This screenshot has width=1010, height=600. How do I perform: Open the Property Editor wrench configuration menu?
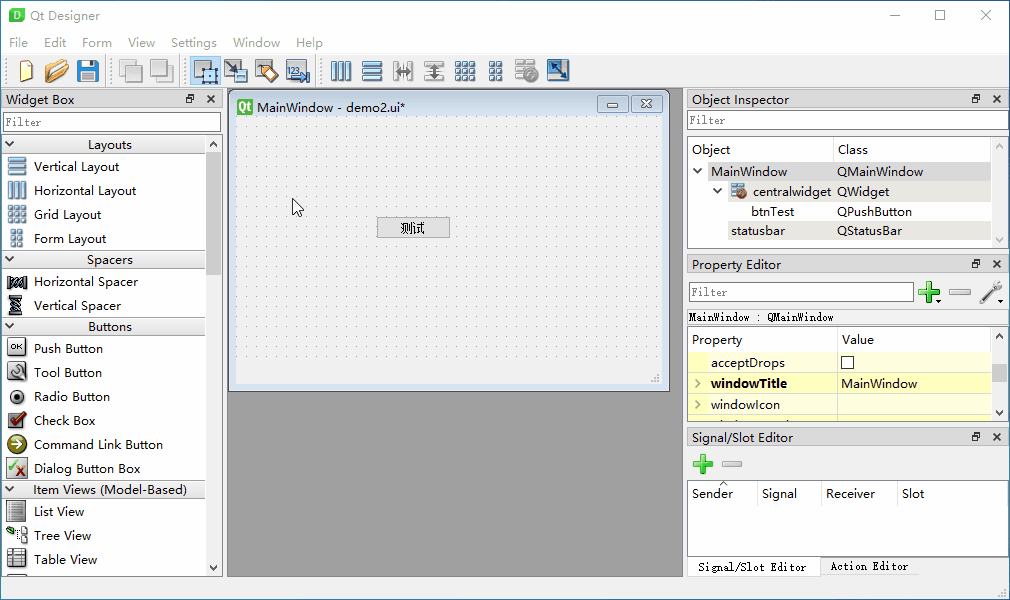[x=991, y=293]
